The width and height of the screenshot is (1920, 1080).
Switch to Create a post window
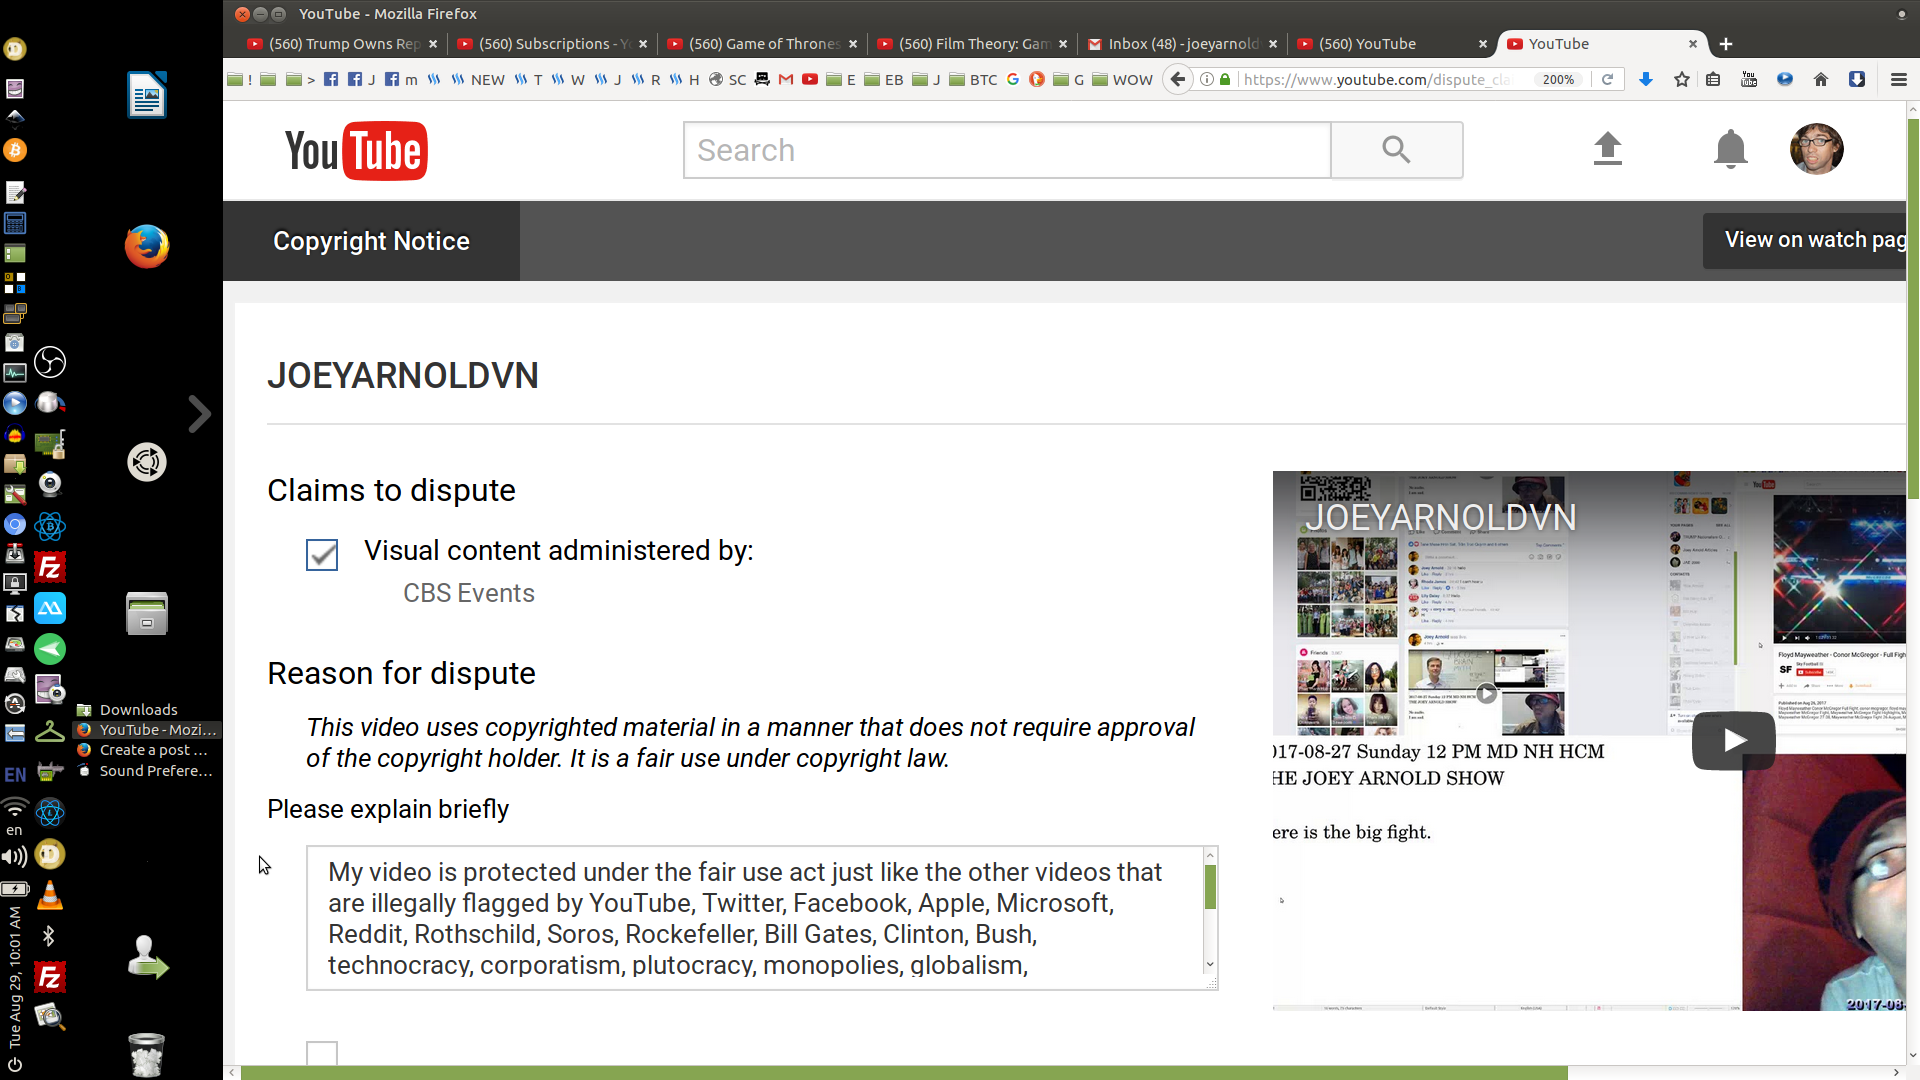click(x=145, y=750)
